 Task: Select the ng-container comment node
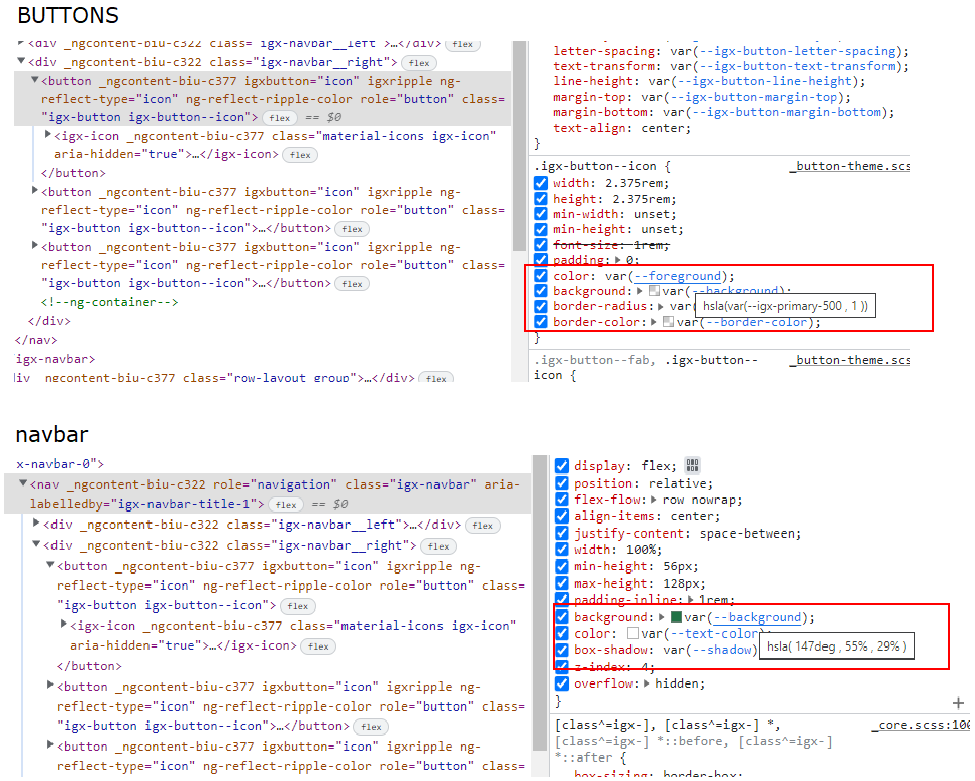[109, 302]
